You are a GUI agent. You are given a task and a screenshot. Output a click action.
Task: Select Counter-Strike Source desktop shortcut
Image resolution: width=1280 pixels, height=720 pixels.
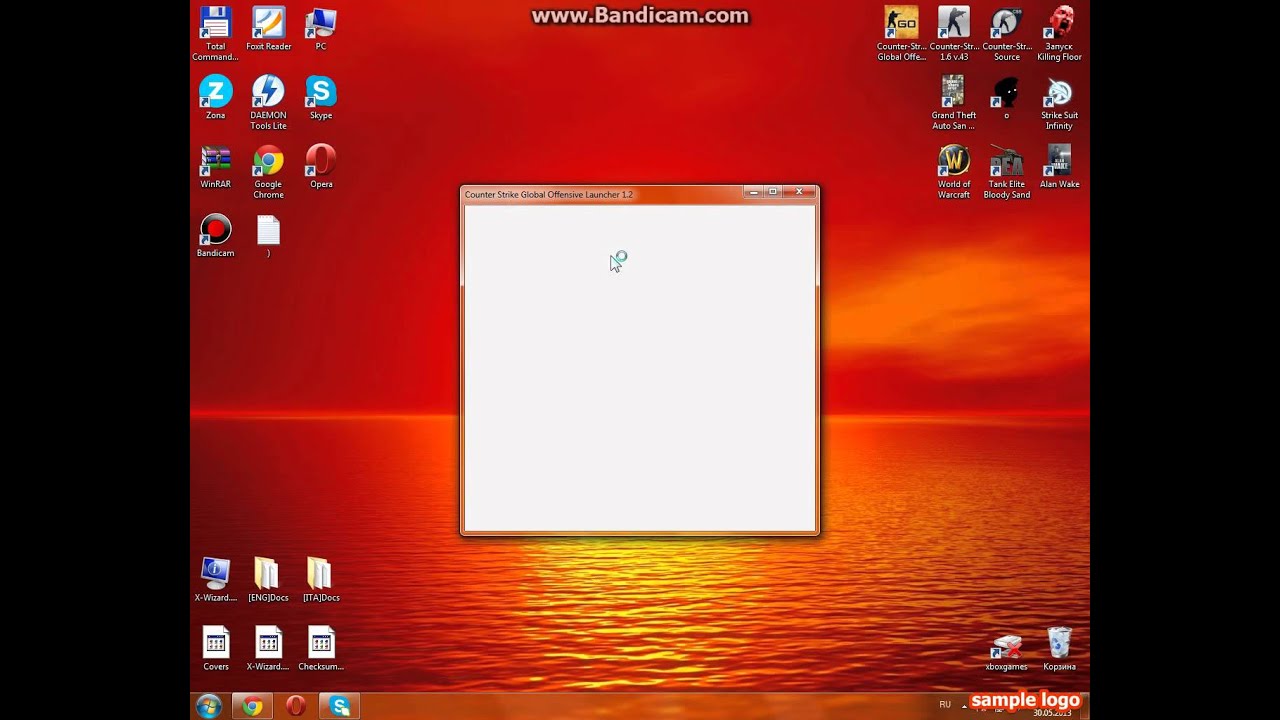[1006, 33]
